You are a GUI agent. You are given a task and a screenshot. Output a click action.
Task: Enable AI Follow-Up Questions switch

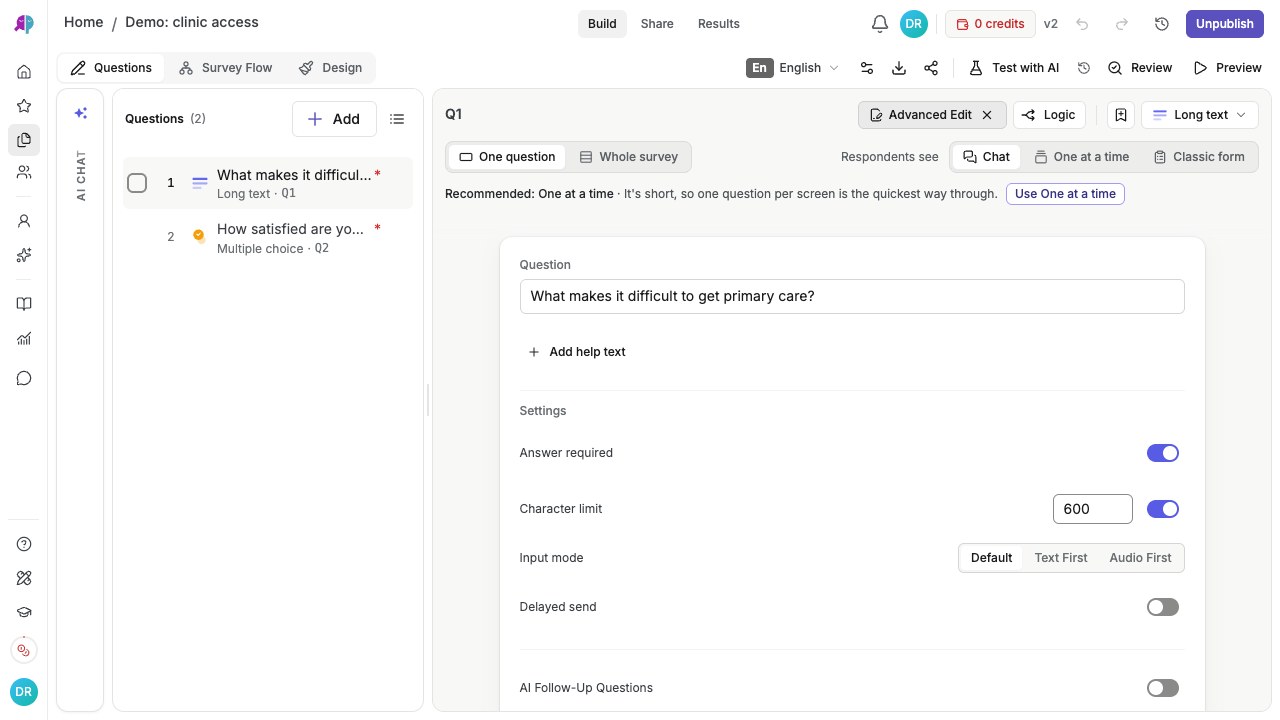click(x=1163, y=688)
